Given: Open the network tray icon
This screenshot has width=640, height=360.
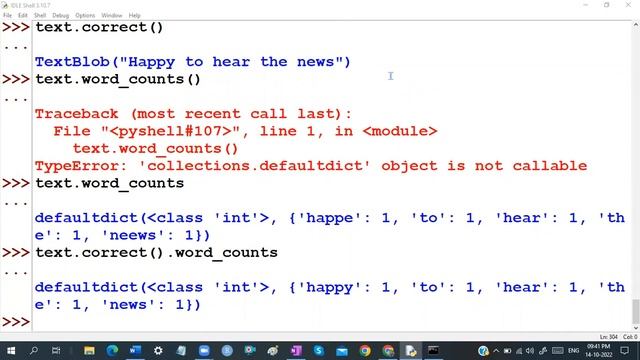Looking at the screenshot, I should (x=519, y=351).
